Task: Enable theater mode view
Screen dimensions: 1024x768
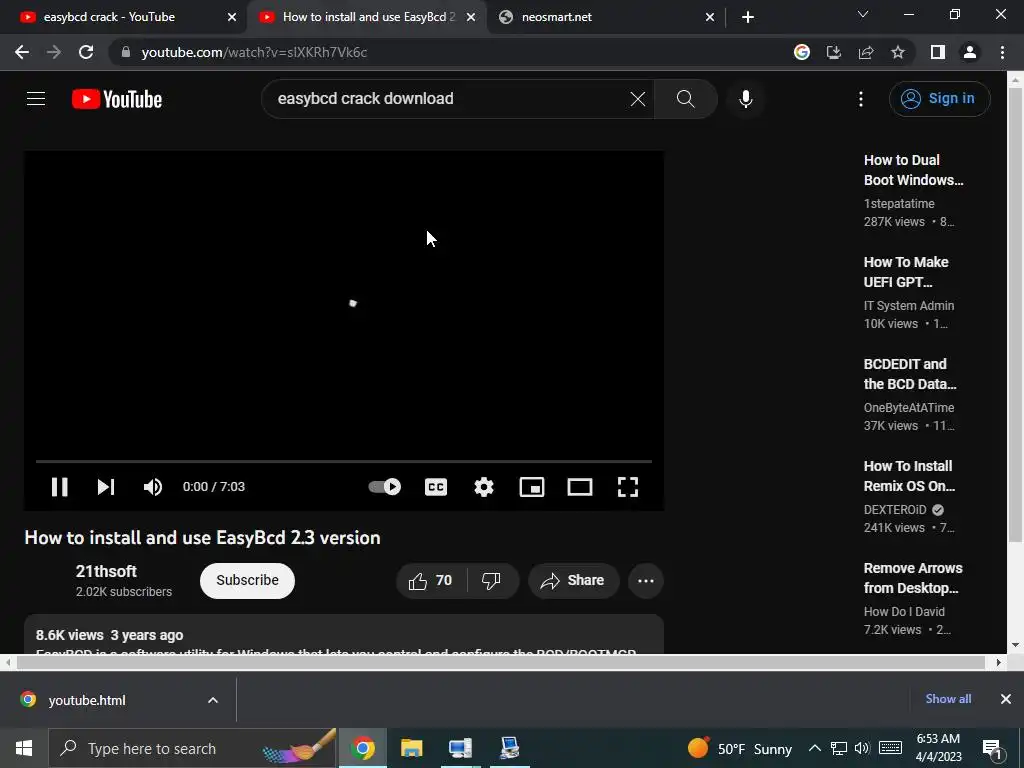Action: (x=580, y=487)
